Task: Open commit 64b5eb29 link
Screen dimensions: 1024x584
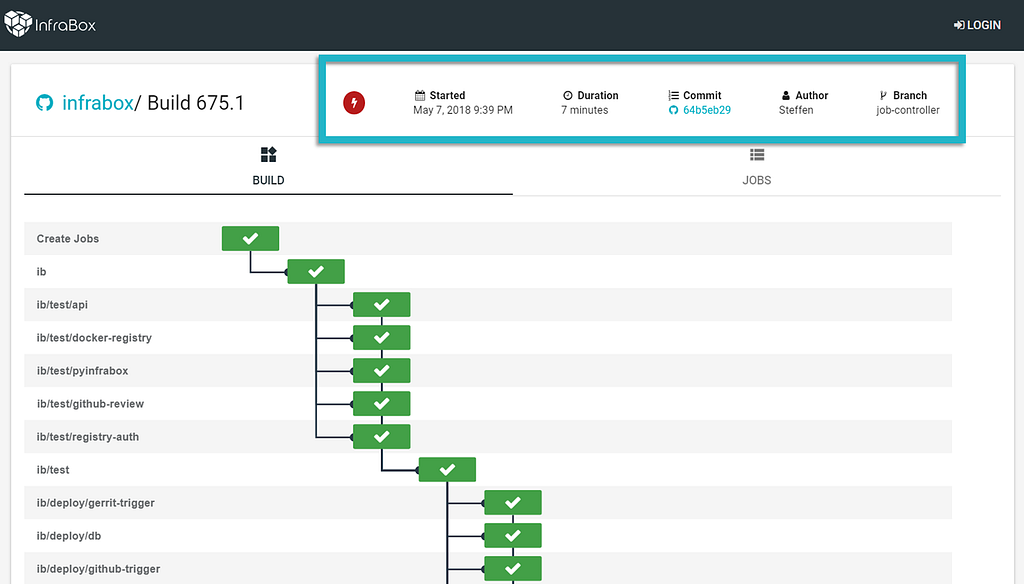Action: click(707, 110)
